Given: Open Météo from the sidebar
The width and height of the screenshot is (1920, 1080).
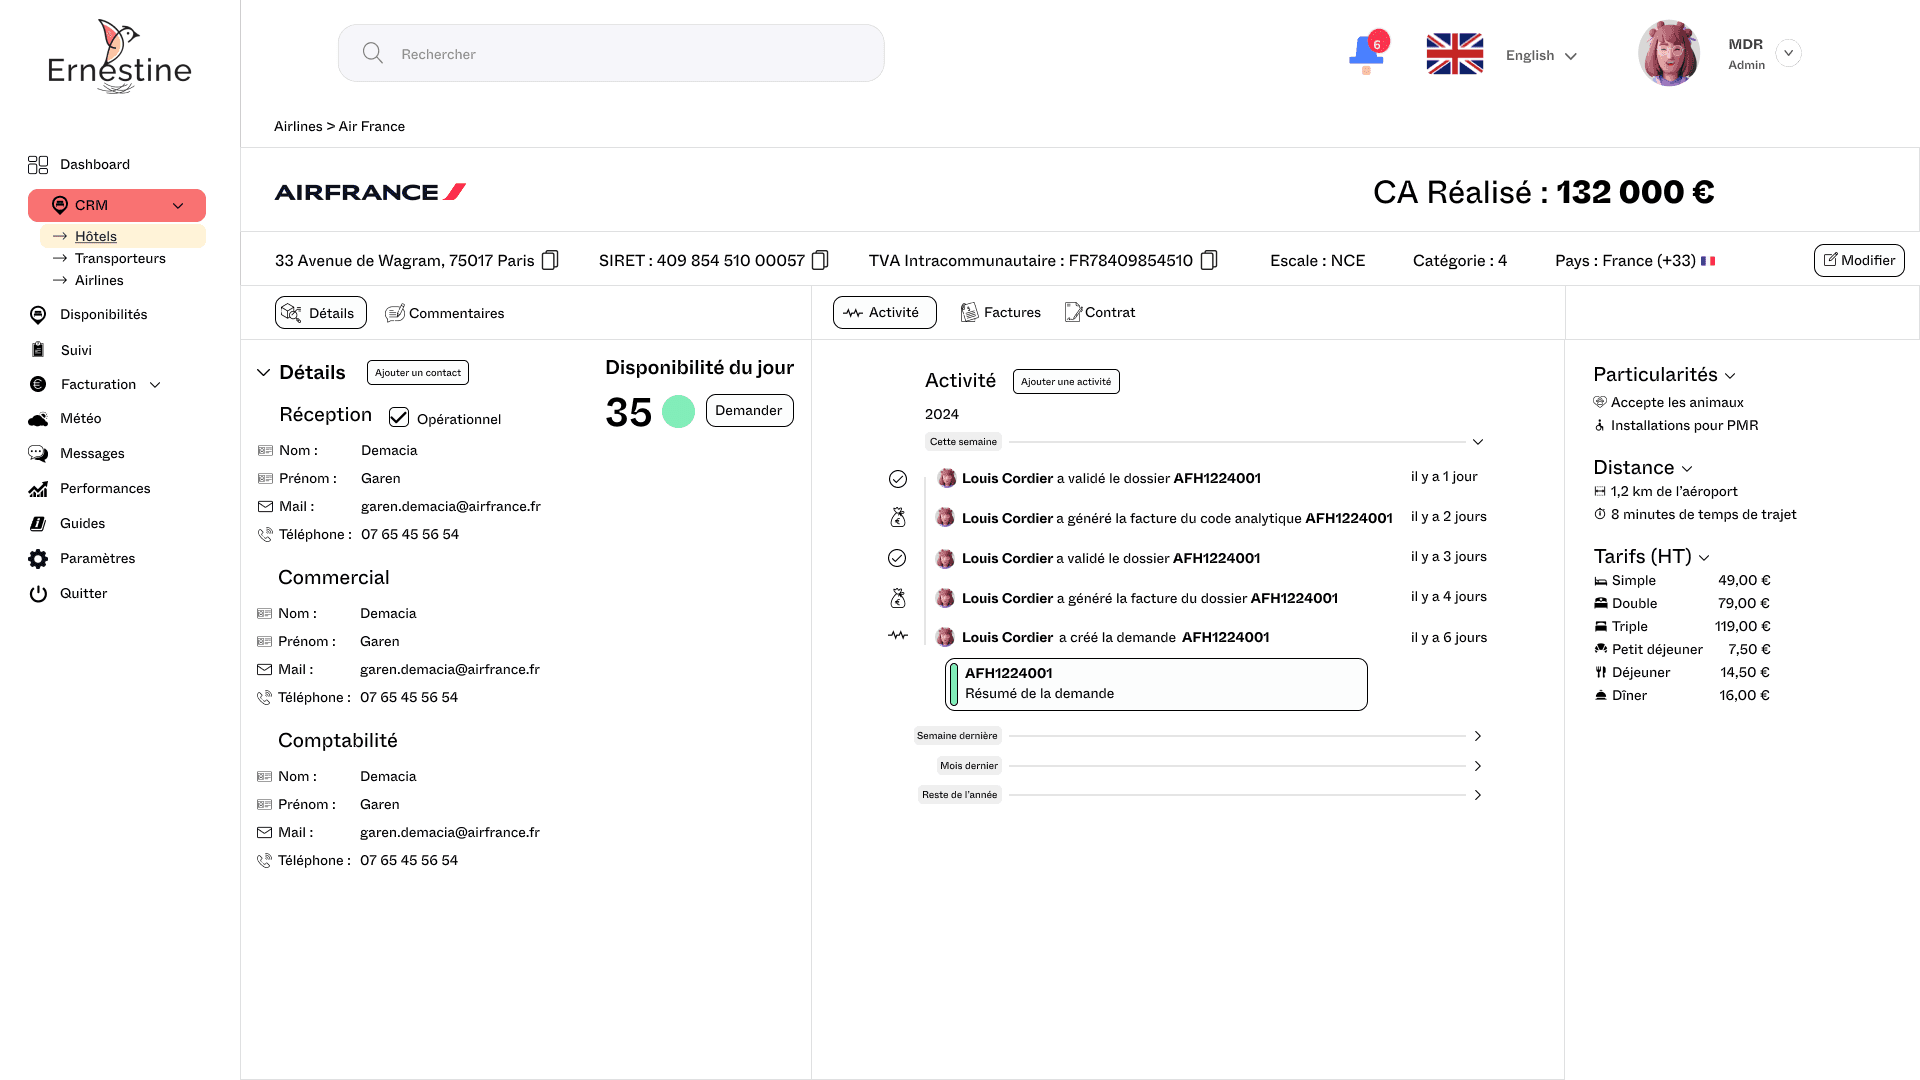Looking at the screenshot, I should pyautogui.click(x=80, y=418).
